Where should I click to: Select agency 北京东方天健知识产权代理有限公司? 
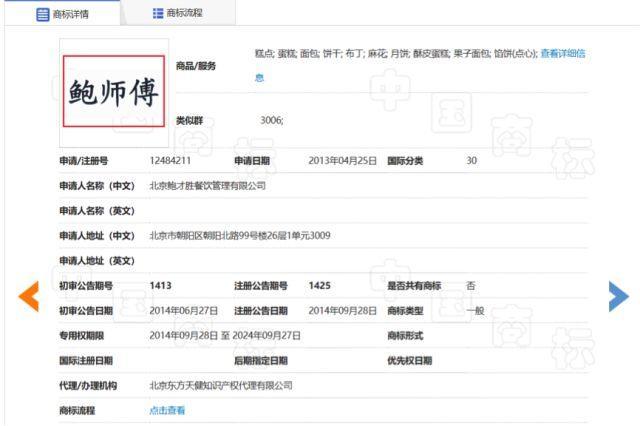pyautogui.click(x=221, y=385)
